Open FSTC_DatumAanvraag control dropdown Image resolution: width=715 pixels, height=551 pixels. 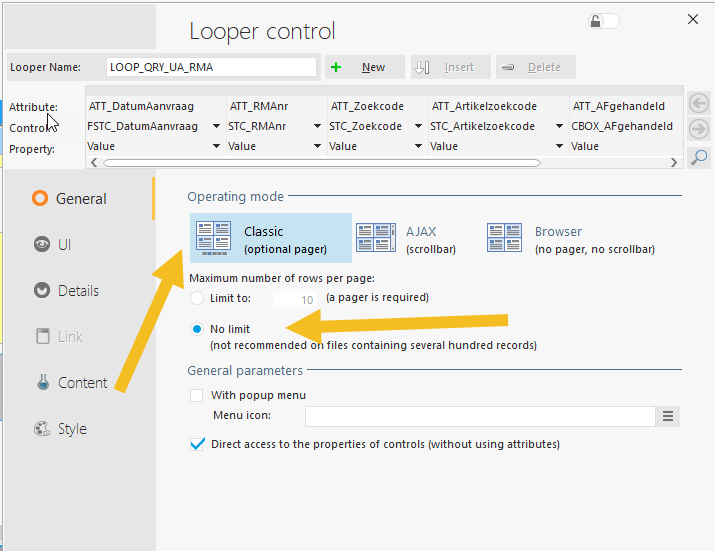(x=216, y=126)
